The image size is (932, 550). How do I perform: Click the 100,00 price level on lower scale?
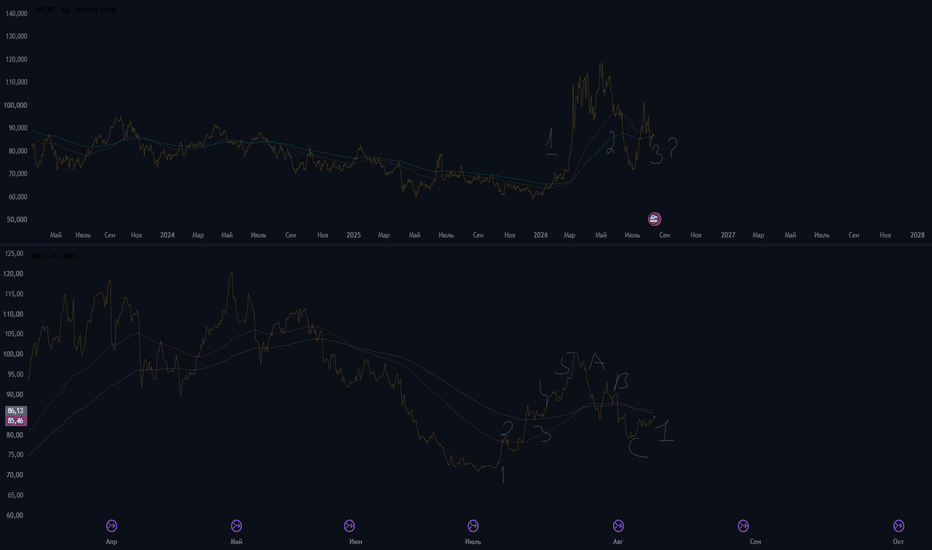tap(14, 354)
